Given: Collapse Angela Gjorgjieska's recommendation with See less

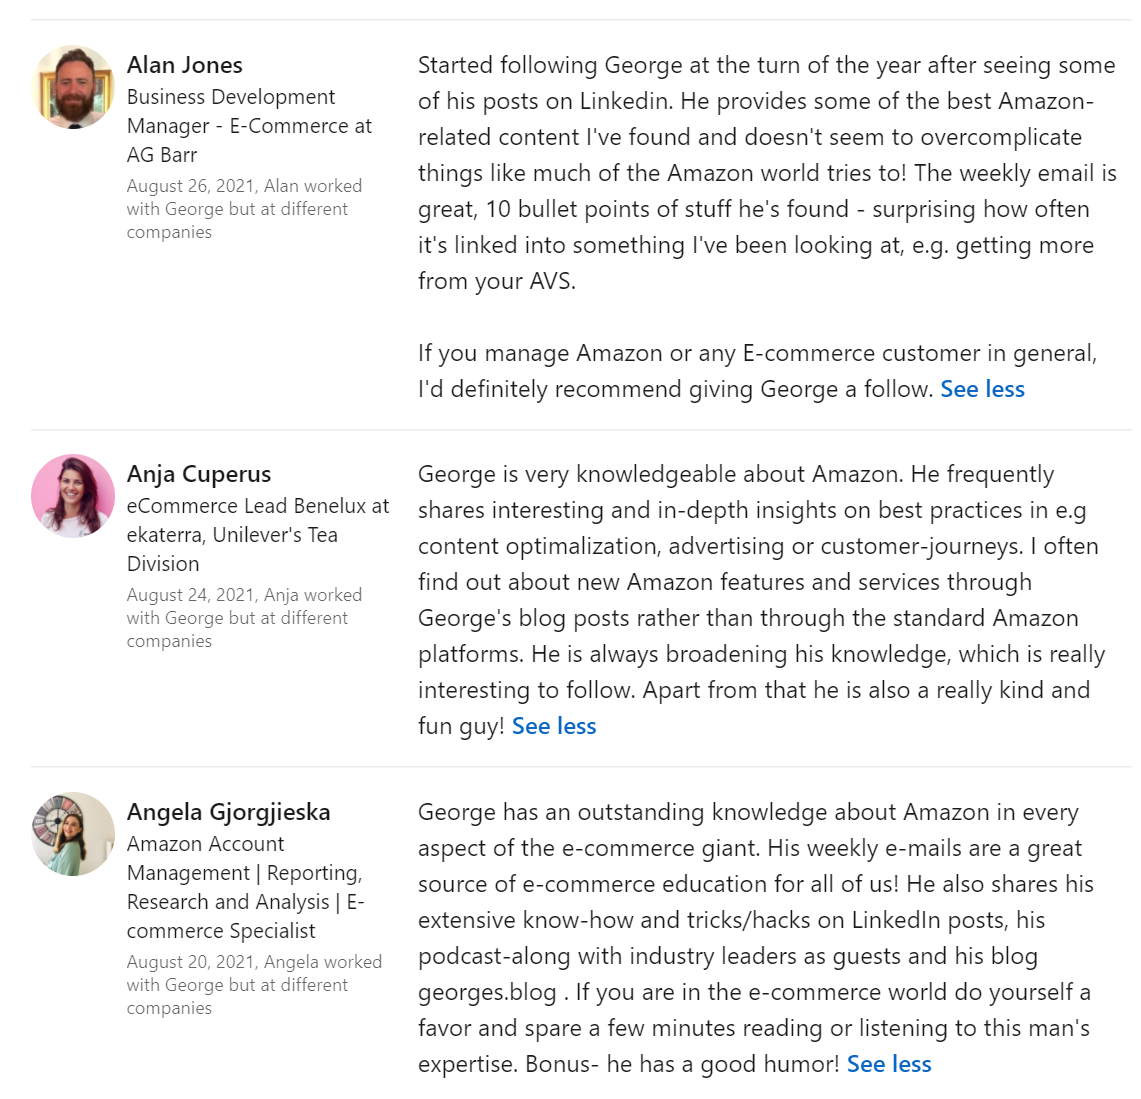Looking at the screenshot, I should [x=889, y=1064].
